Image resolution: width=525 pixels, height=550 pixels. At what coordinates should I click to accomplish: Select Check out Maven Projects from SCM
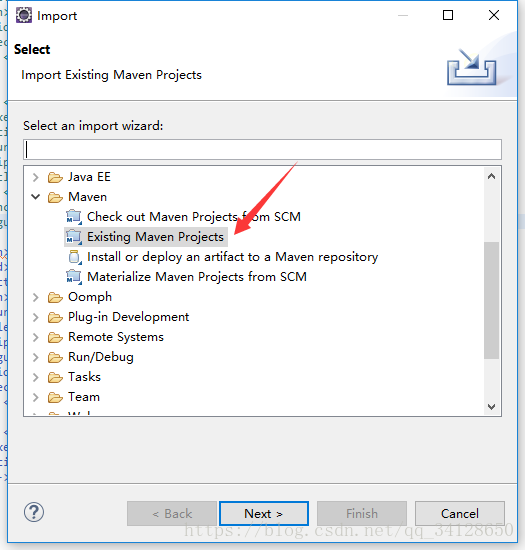(194, 217)
